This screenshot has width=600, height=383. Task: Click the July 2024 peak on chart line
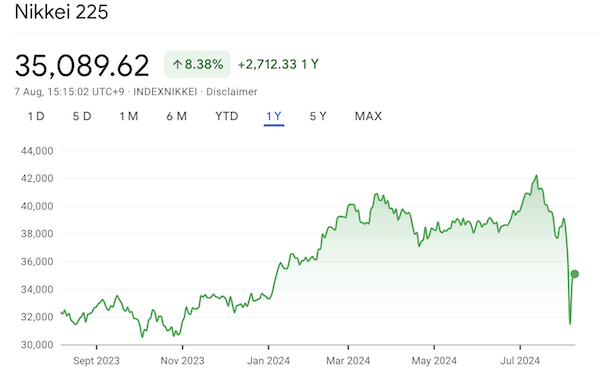[x=536, y=176]
